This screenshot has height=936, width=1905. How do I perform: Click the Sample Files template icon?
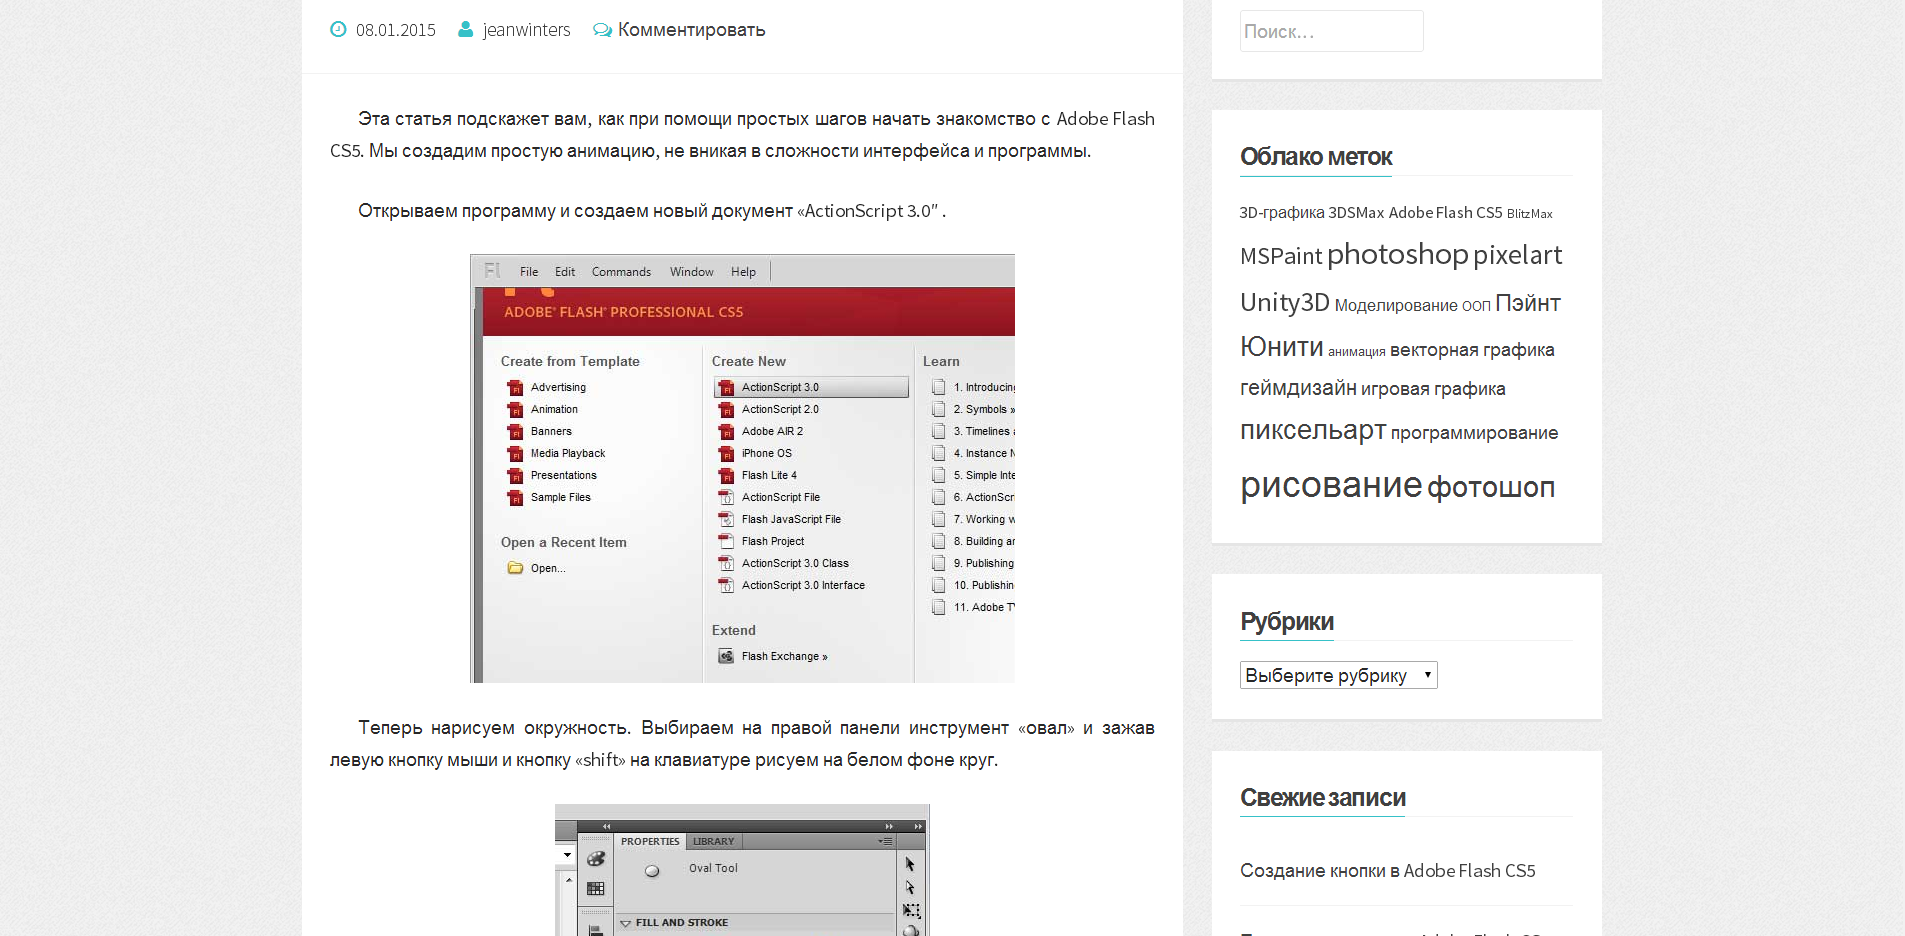(515, 497)
